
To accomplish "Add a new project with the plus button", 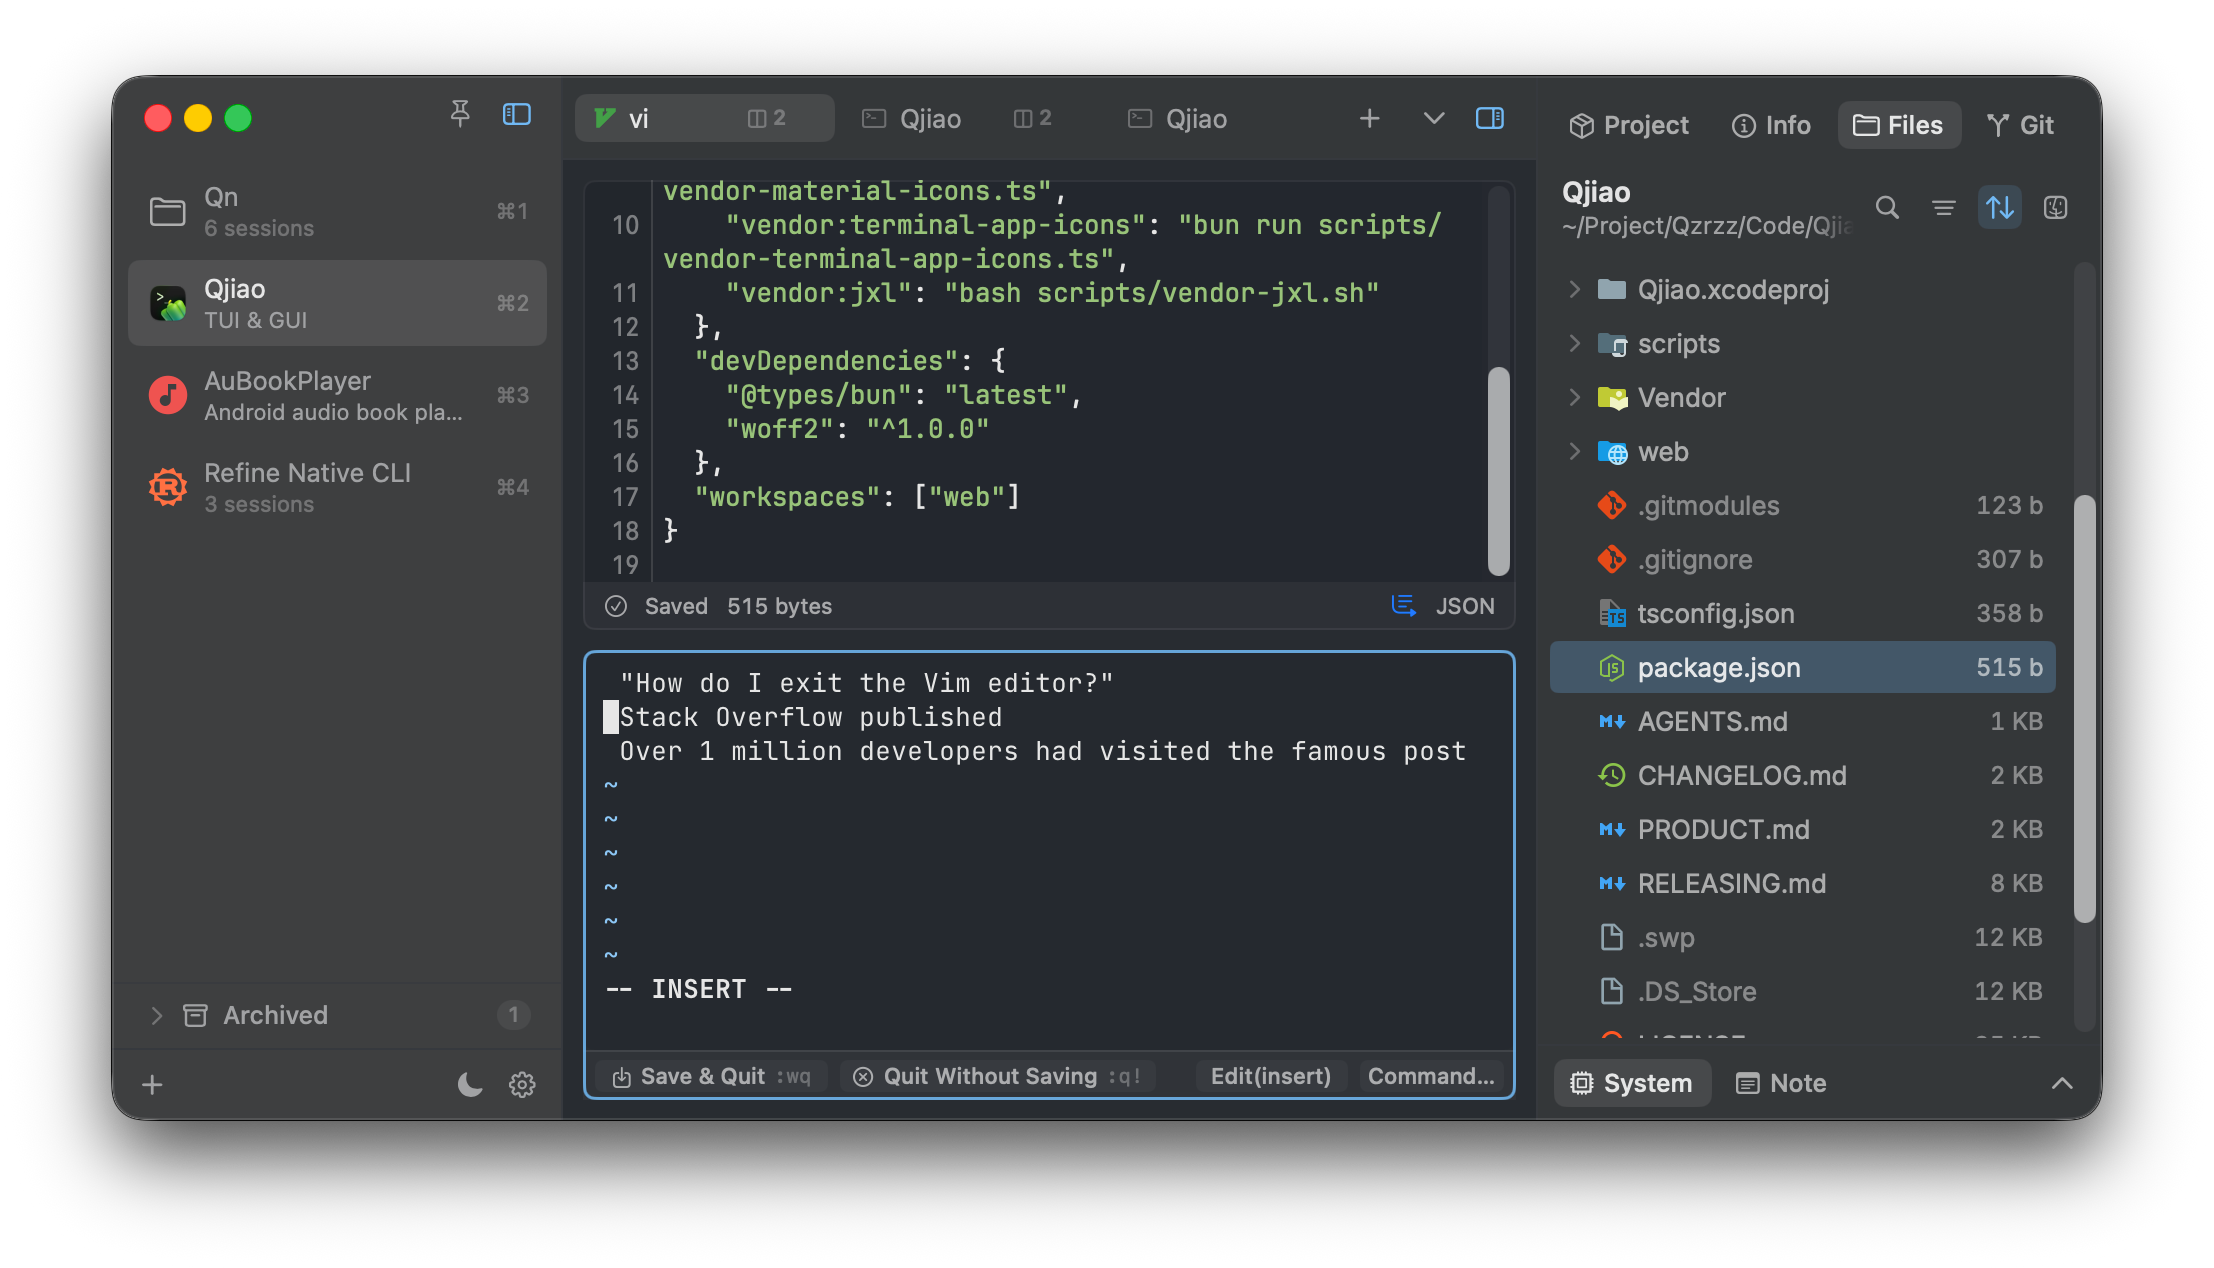I will tap(152, 1084).
